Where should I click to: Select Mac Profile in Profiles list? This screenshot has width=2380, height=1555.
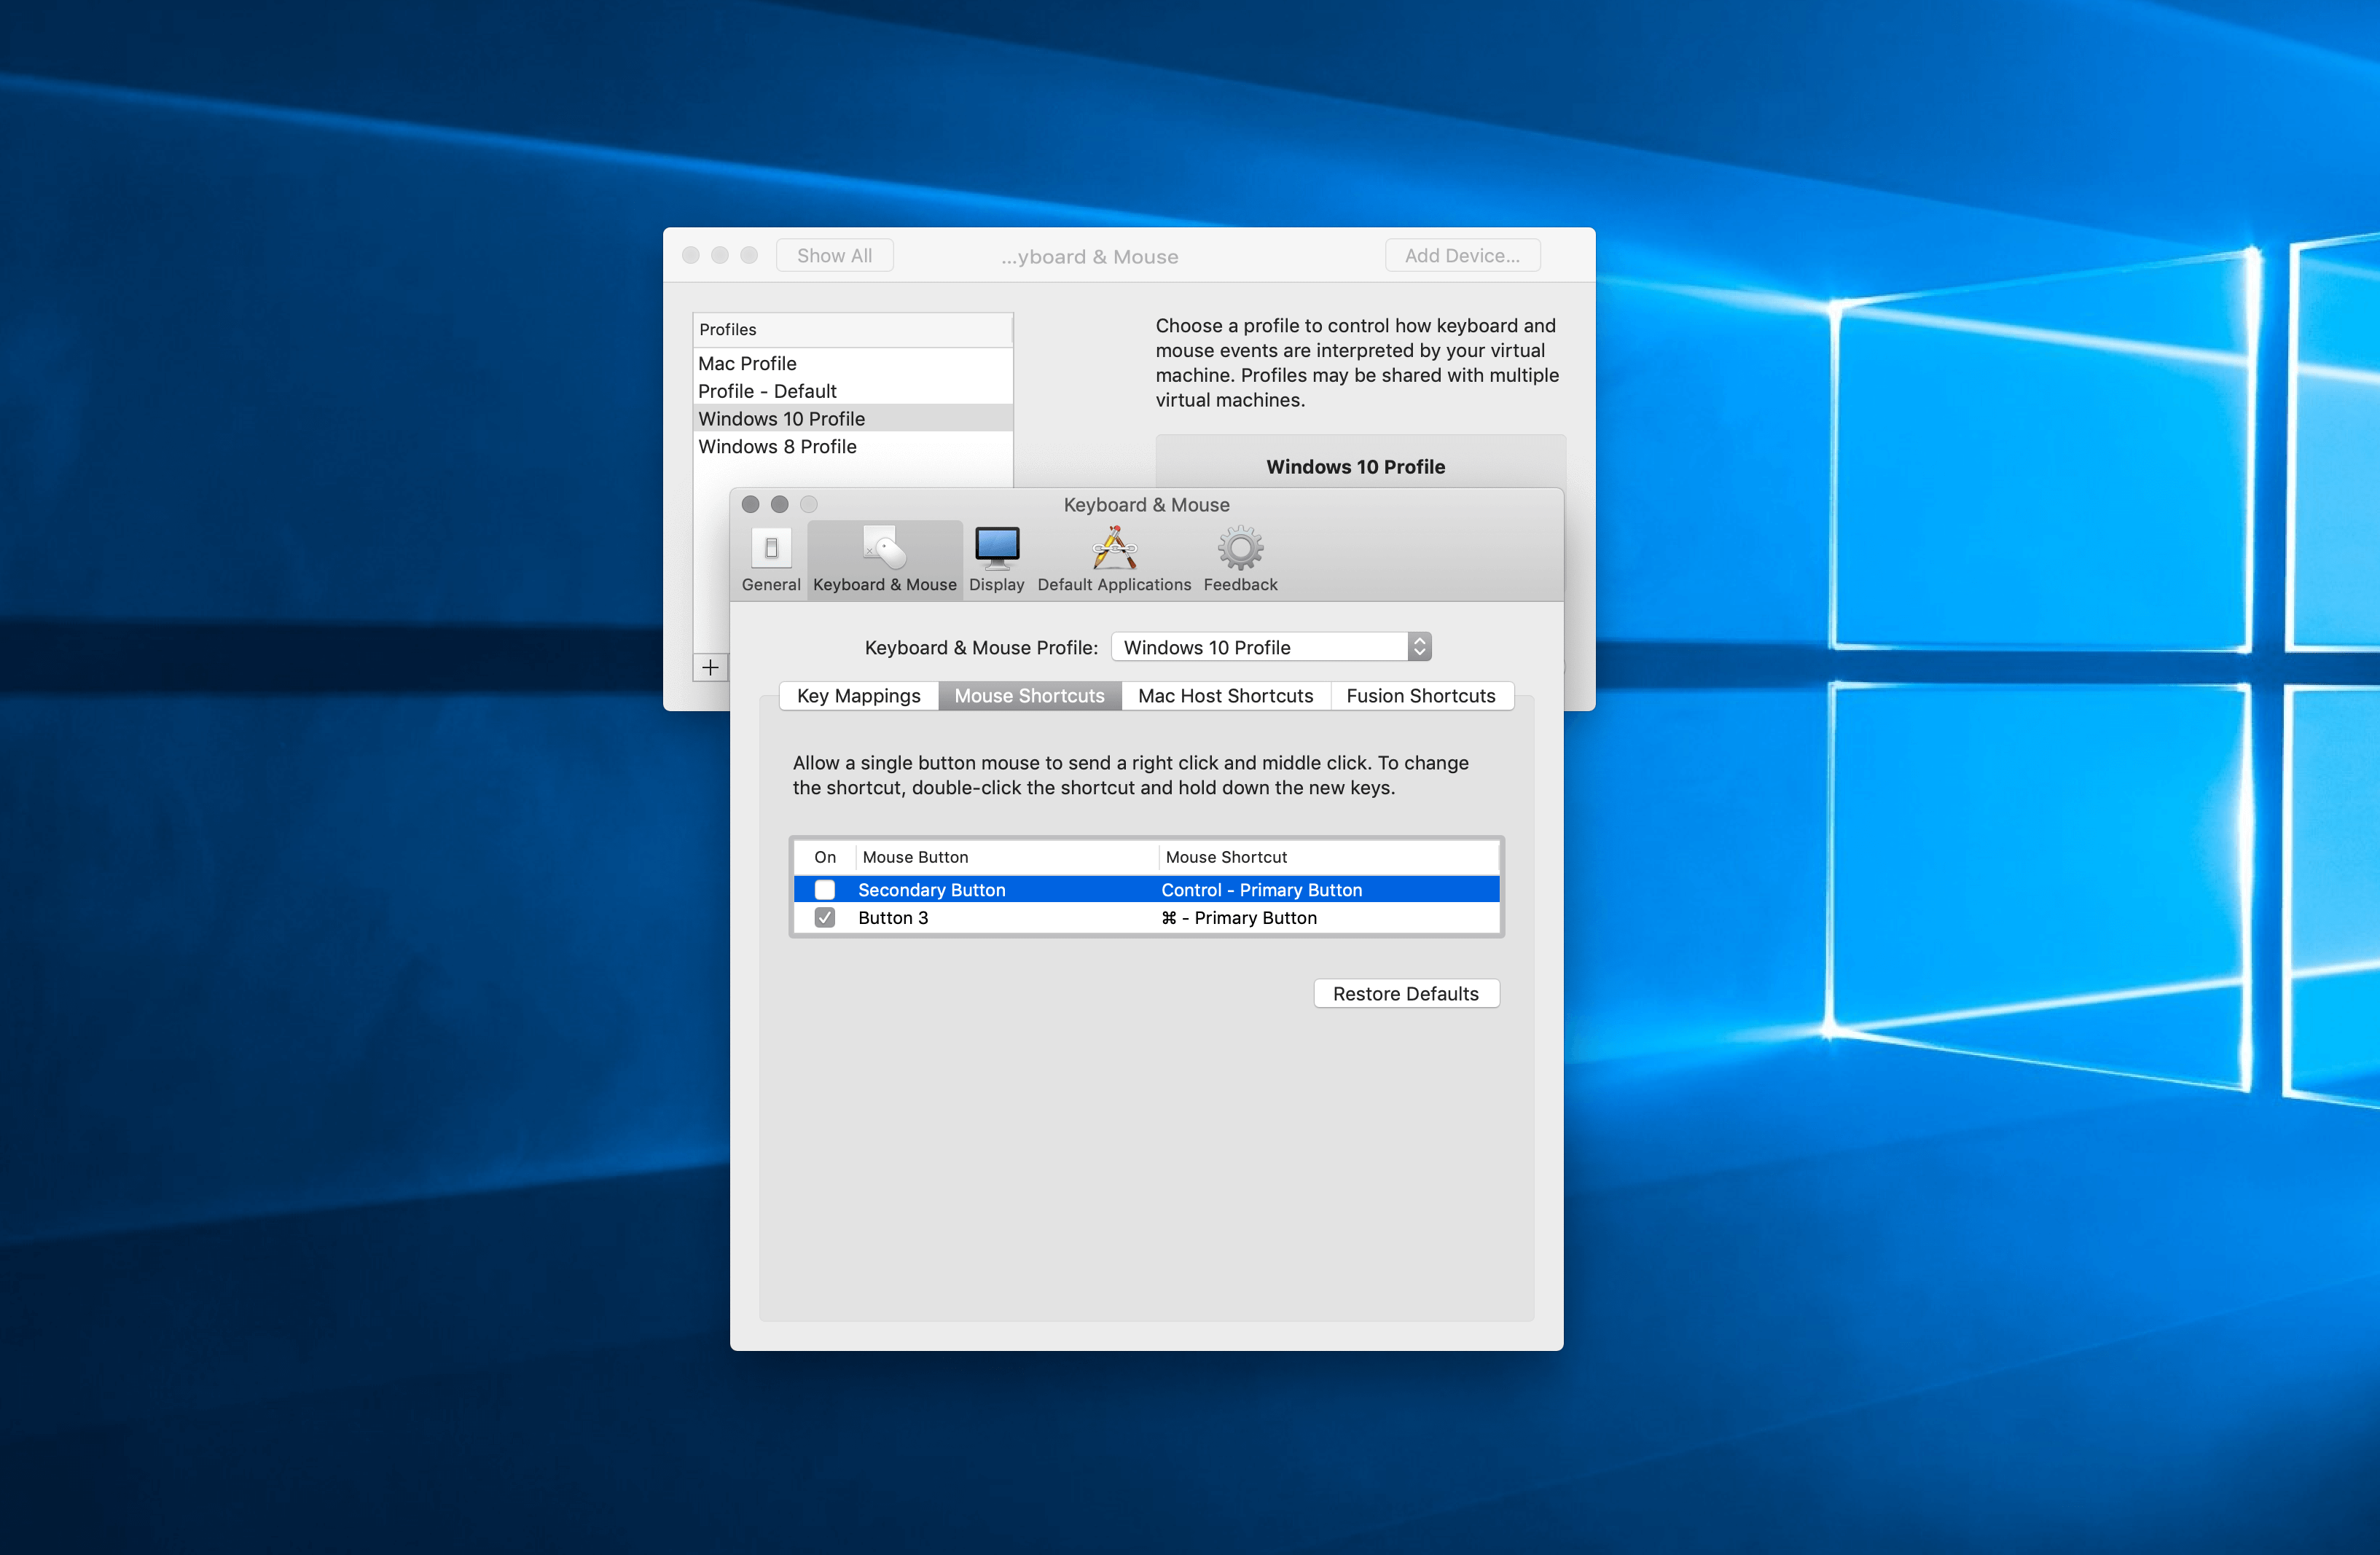pos(853,363)
